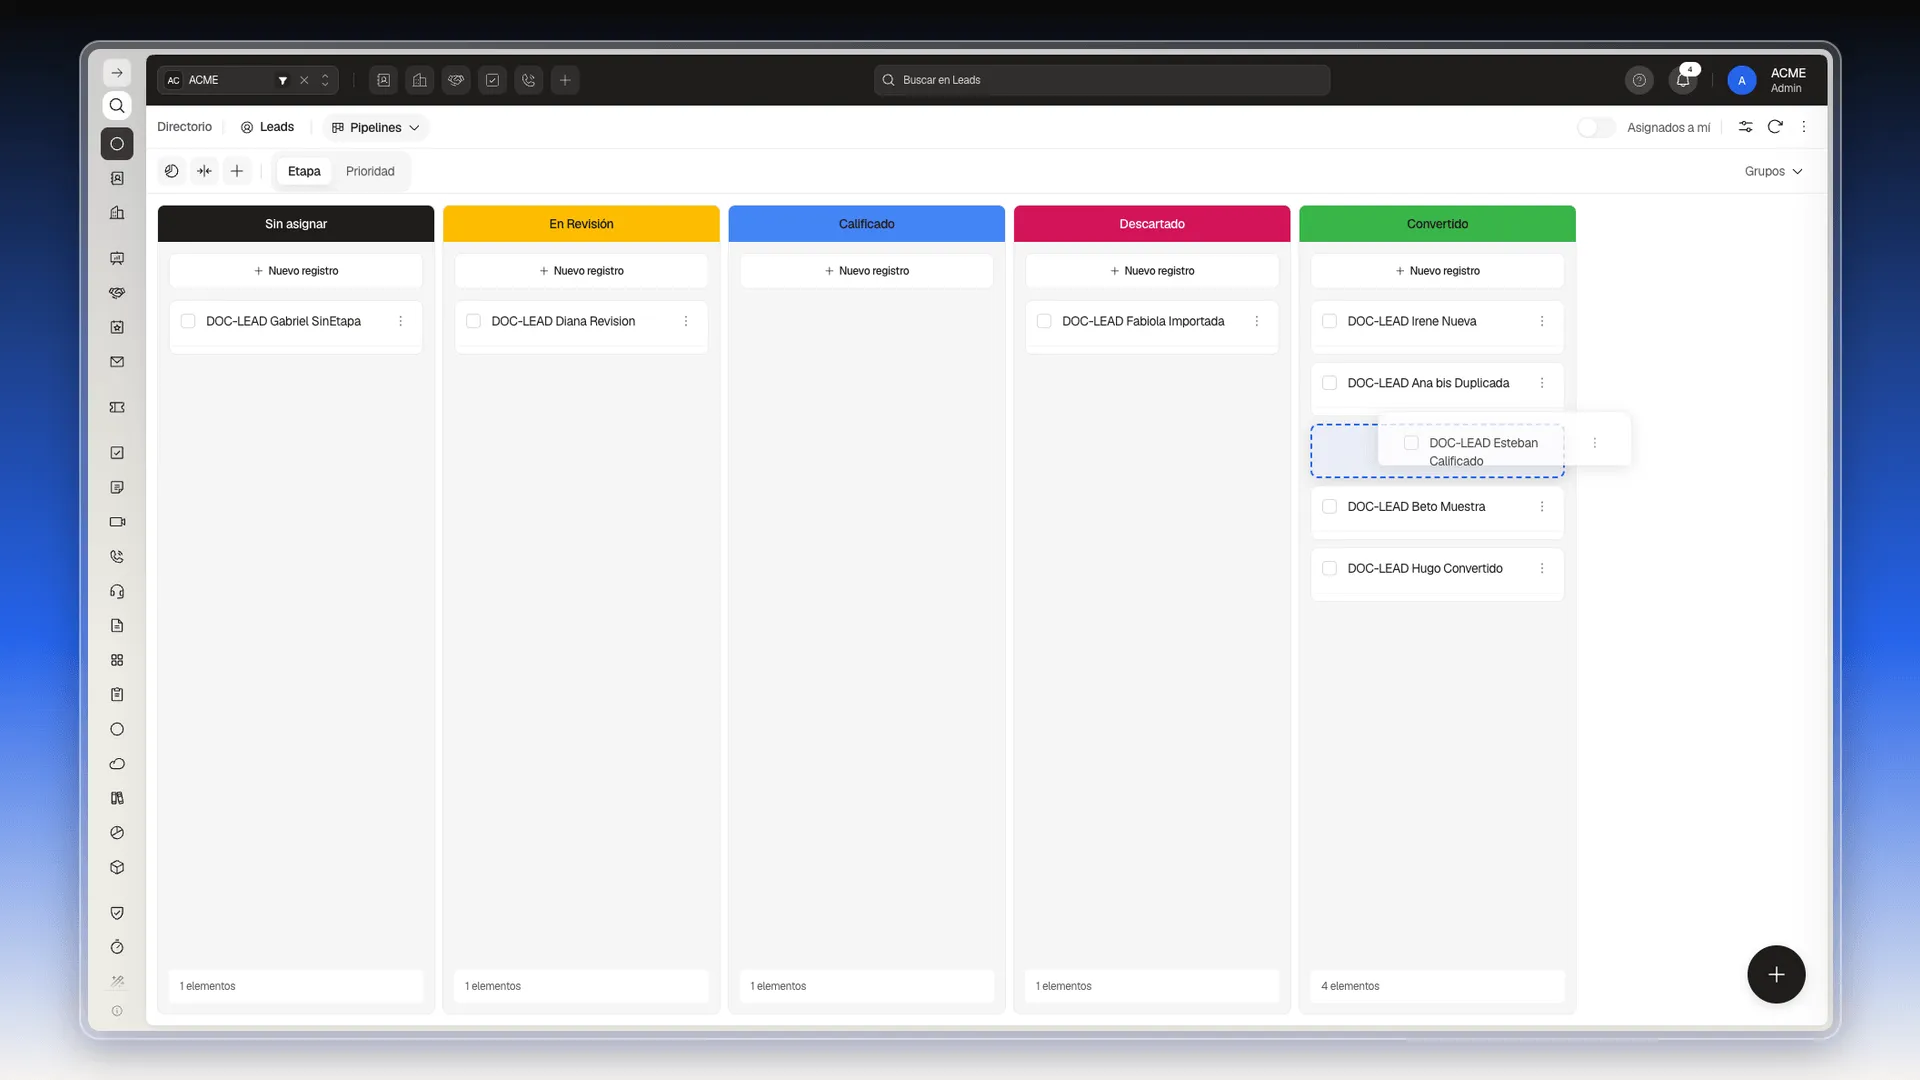1920x1080 pixels.
Task: Open the stopwatch timer icon in sidebar
Action: tap(117, 947)
